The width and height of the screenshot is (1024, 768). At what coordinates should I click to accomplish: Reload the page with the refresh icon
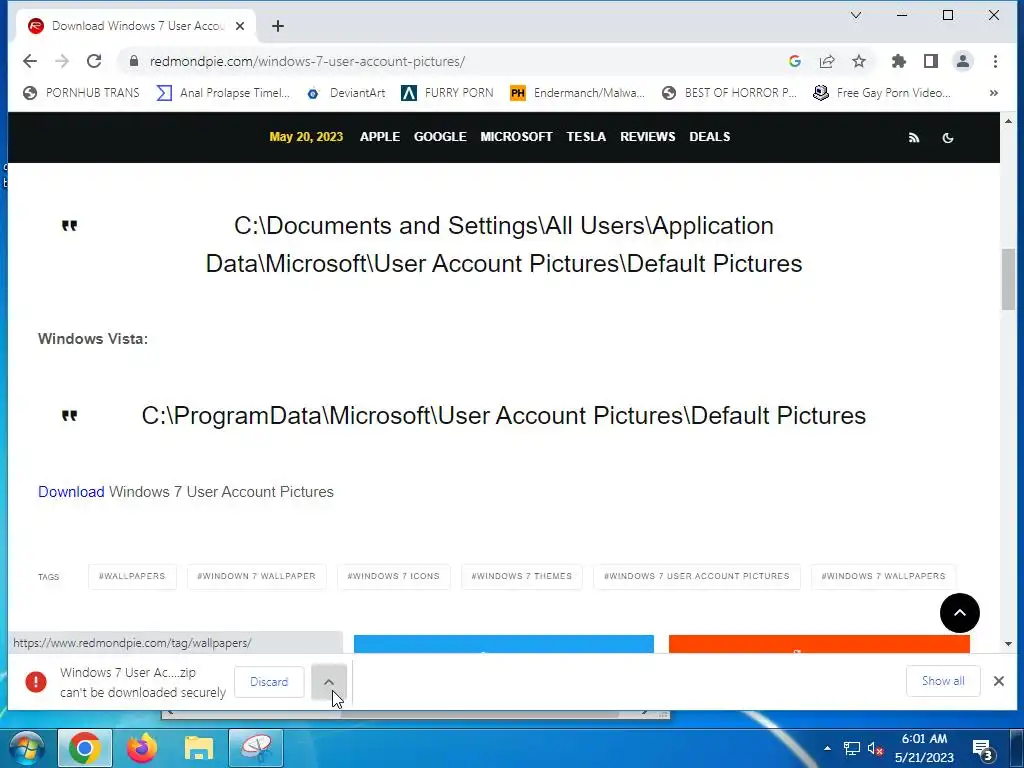pyautogui.click(x=94, y=61)
